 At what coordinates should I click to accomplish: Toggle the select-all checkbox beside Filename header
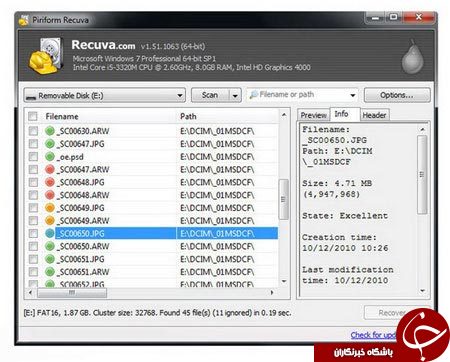tap(33, 116)
